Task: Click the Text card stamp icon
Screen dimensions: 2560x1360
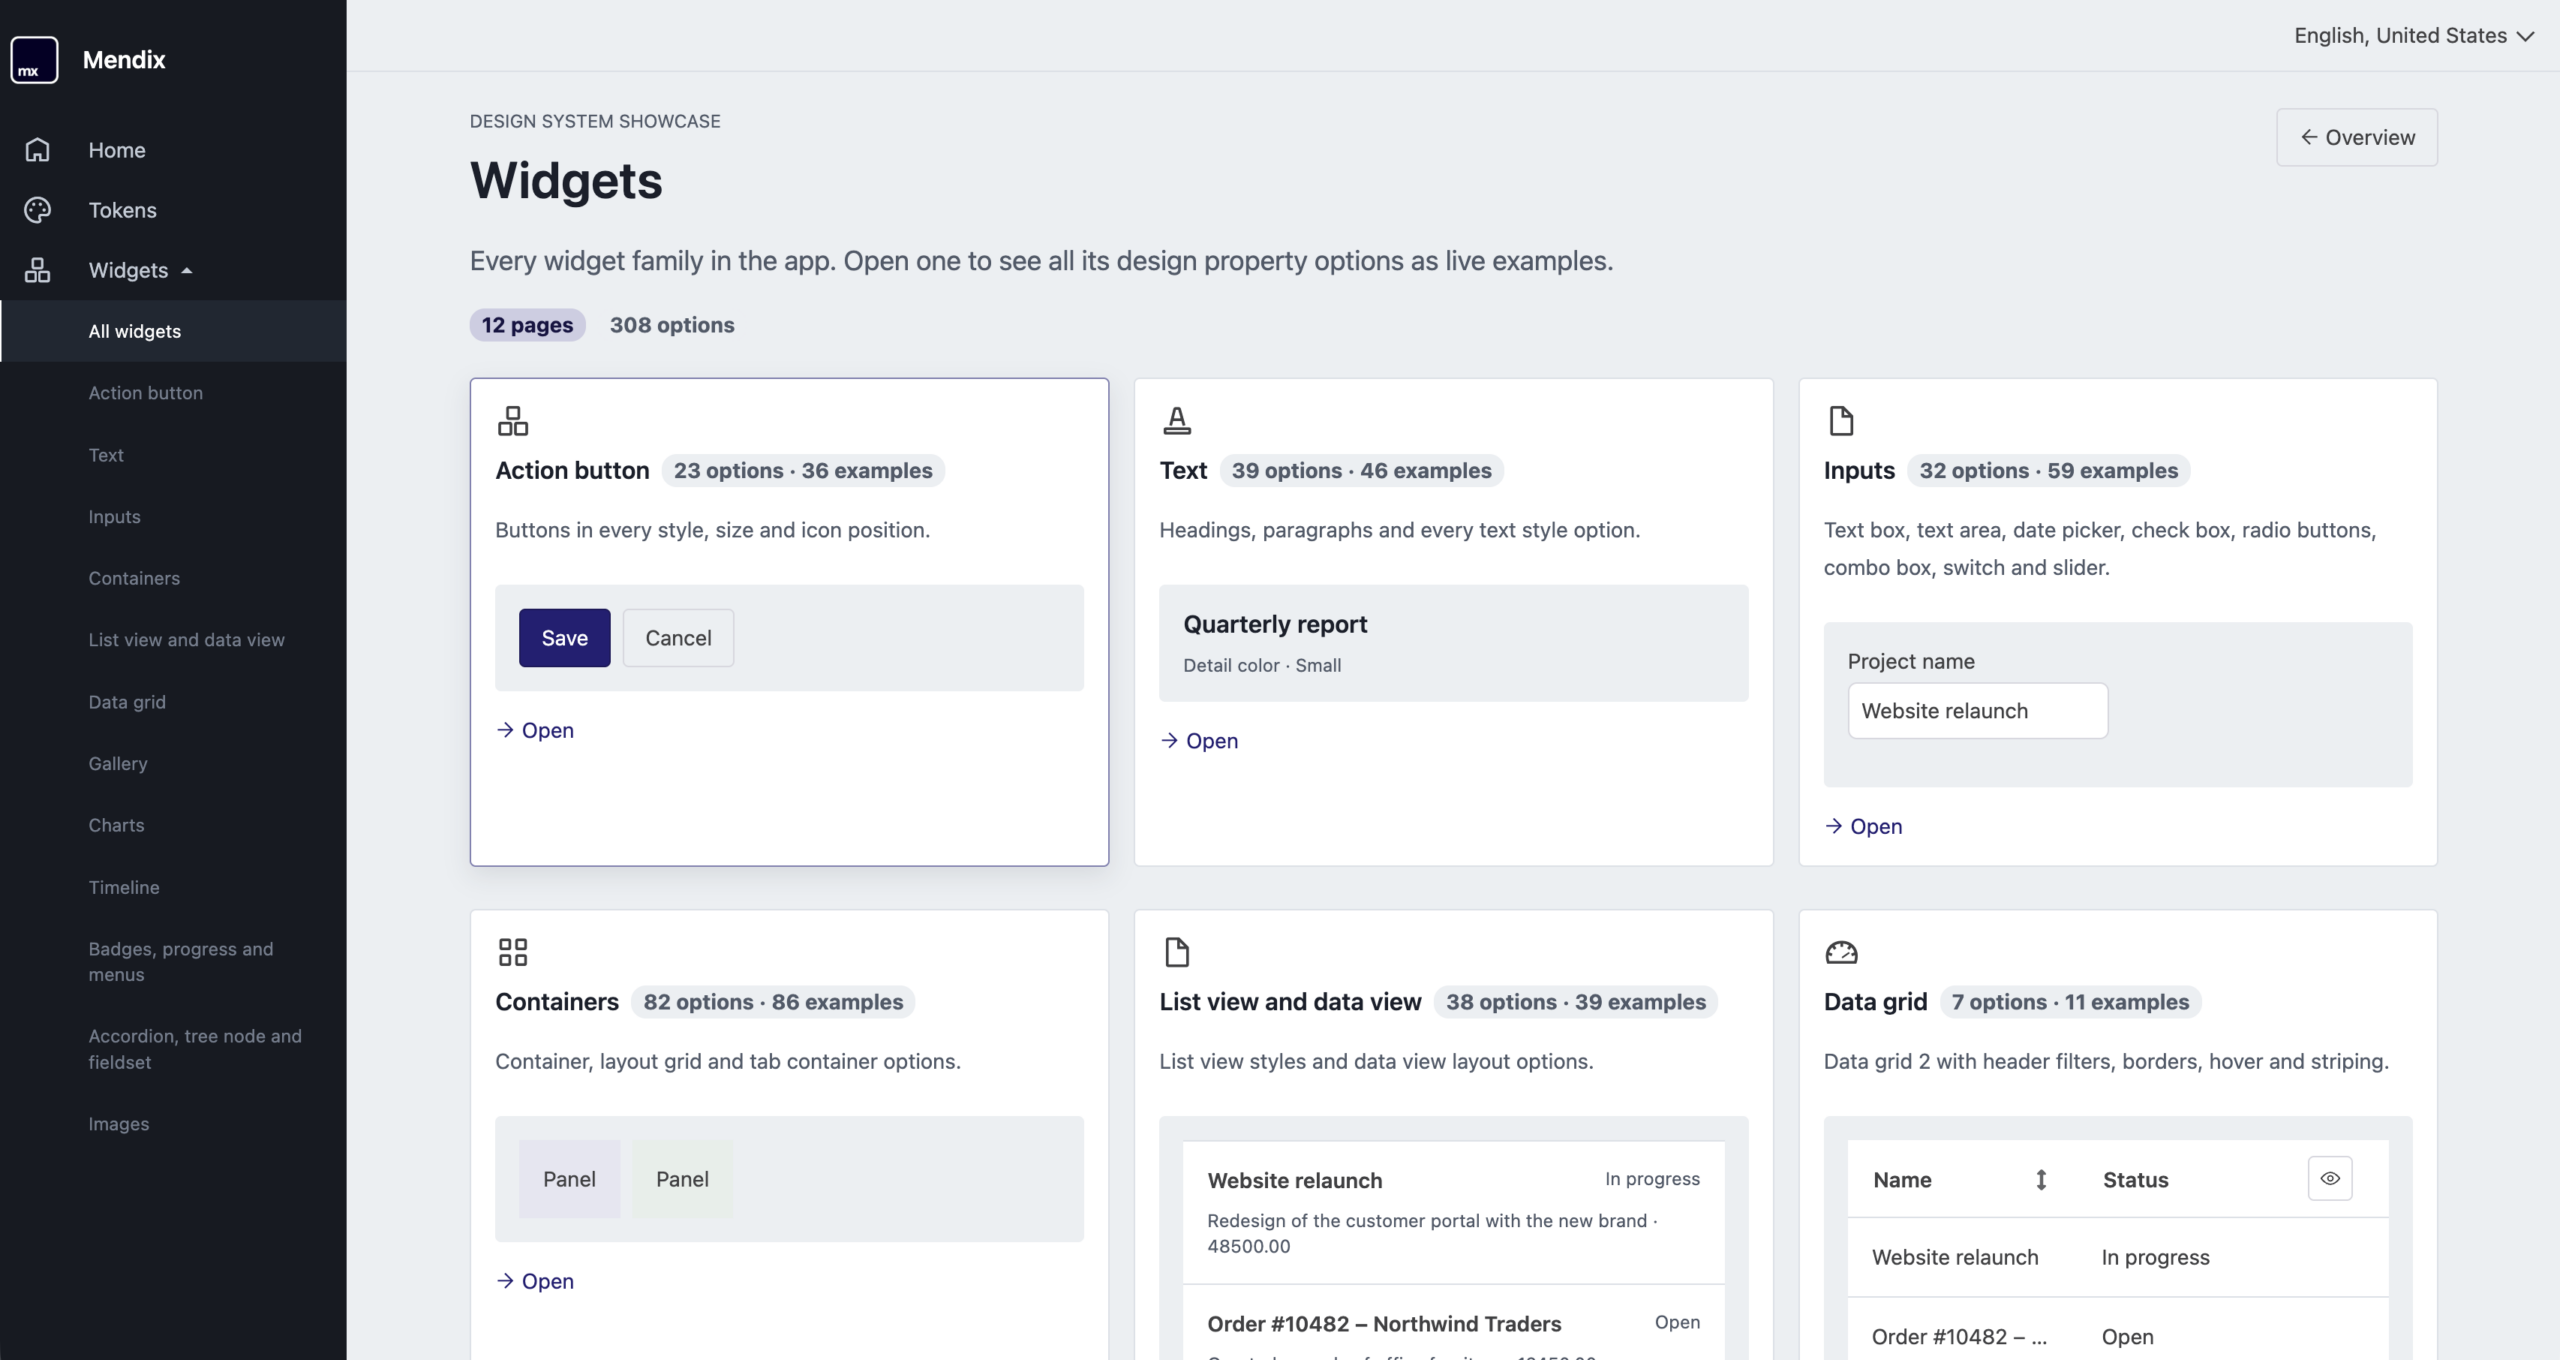Action: 1177,421
